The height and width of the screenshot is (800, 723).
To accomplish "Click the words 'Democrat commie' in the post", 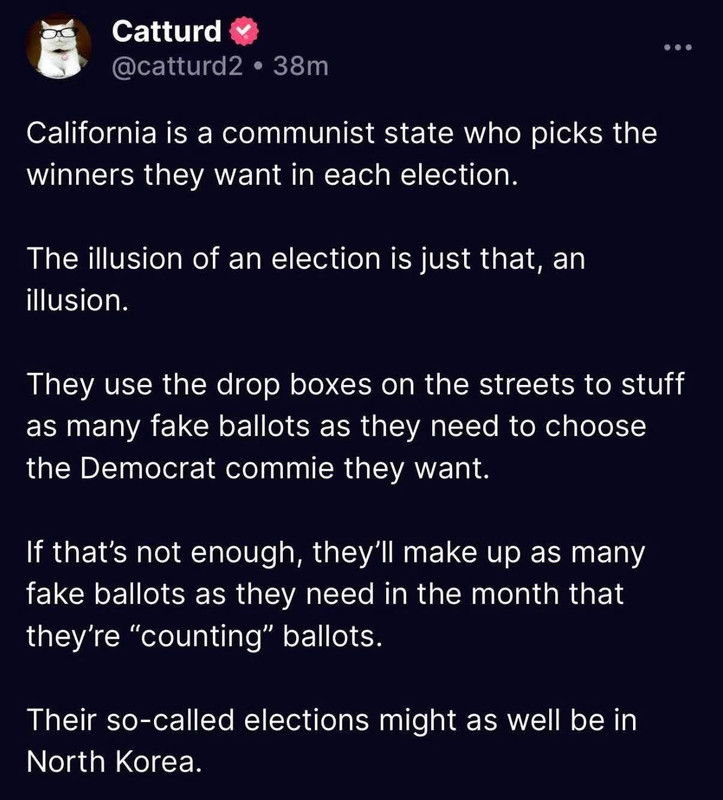I will point(207,468).
